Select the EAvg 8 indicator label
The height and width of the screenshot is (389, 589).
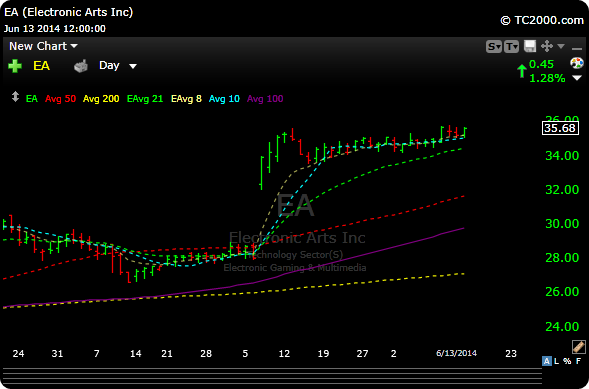click(186, 99)
